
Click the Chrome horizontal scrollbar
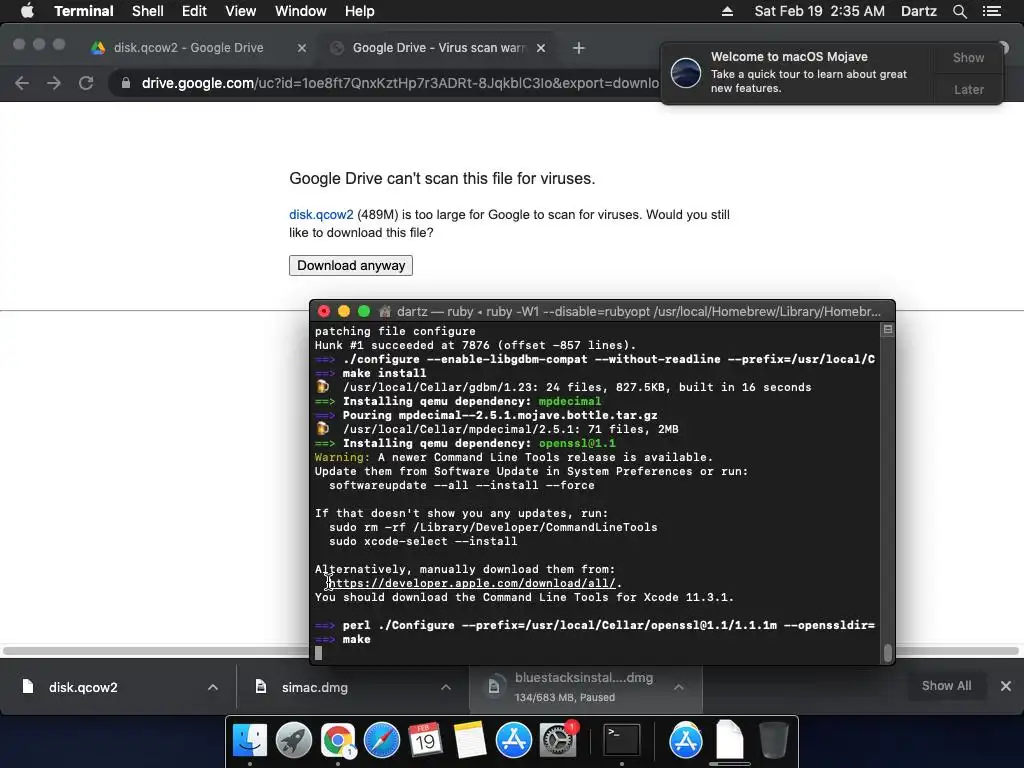[x=511, y=650]
